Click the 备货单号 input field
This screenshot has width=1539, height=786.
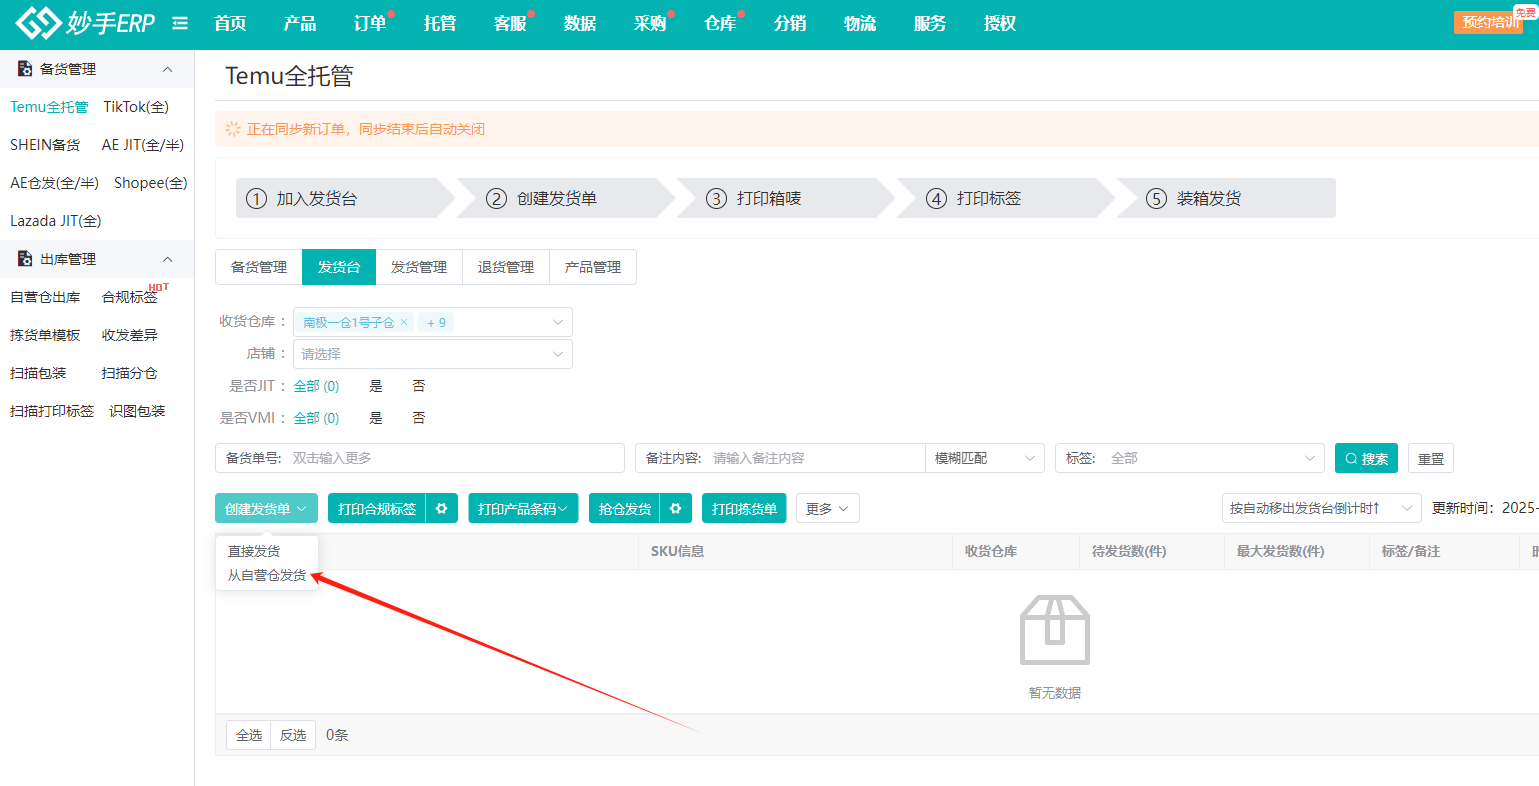[420, 458]
